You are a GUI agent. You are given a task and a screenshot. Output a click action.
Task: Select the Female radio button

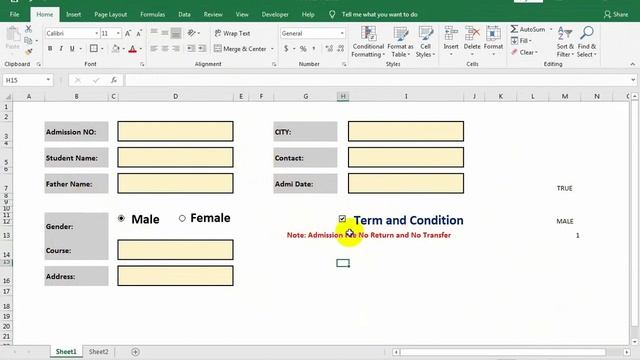(182, 218)
